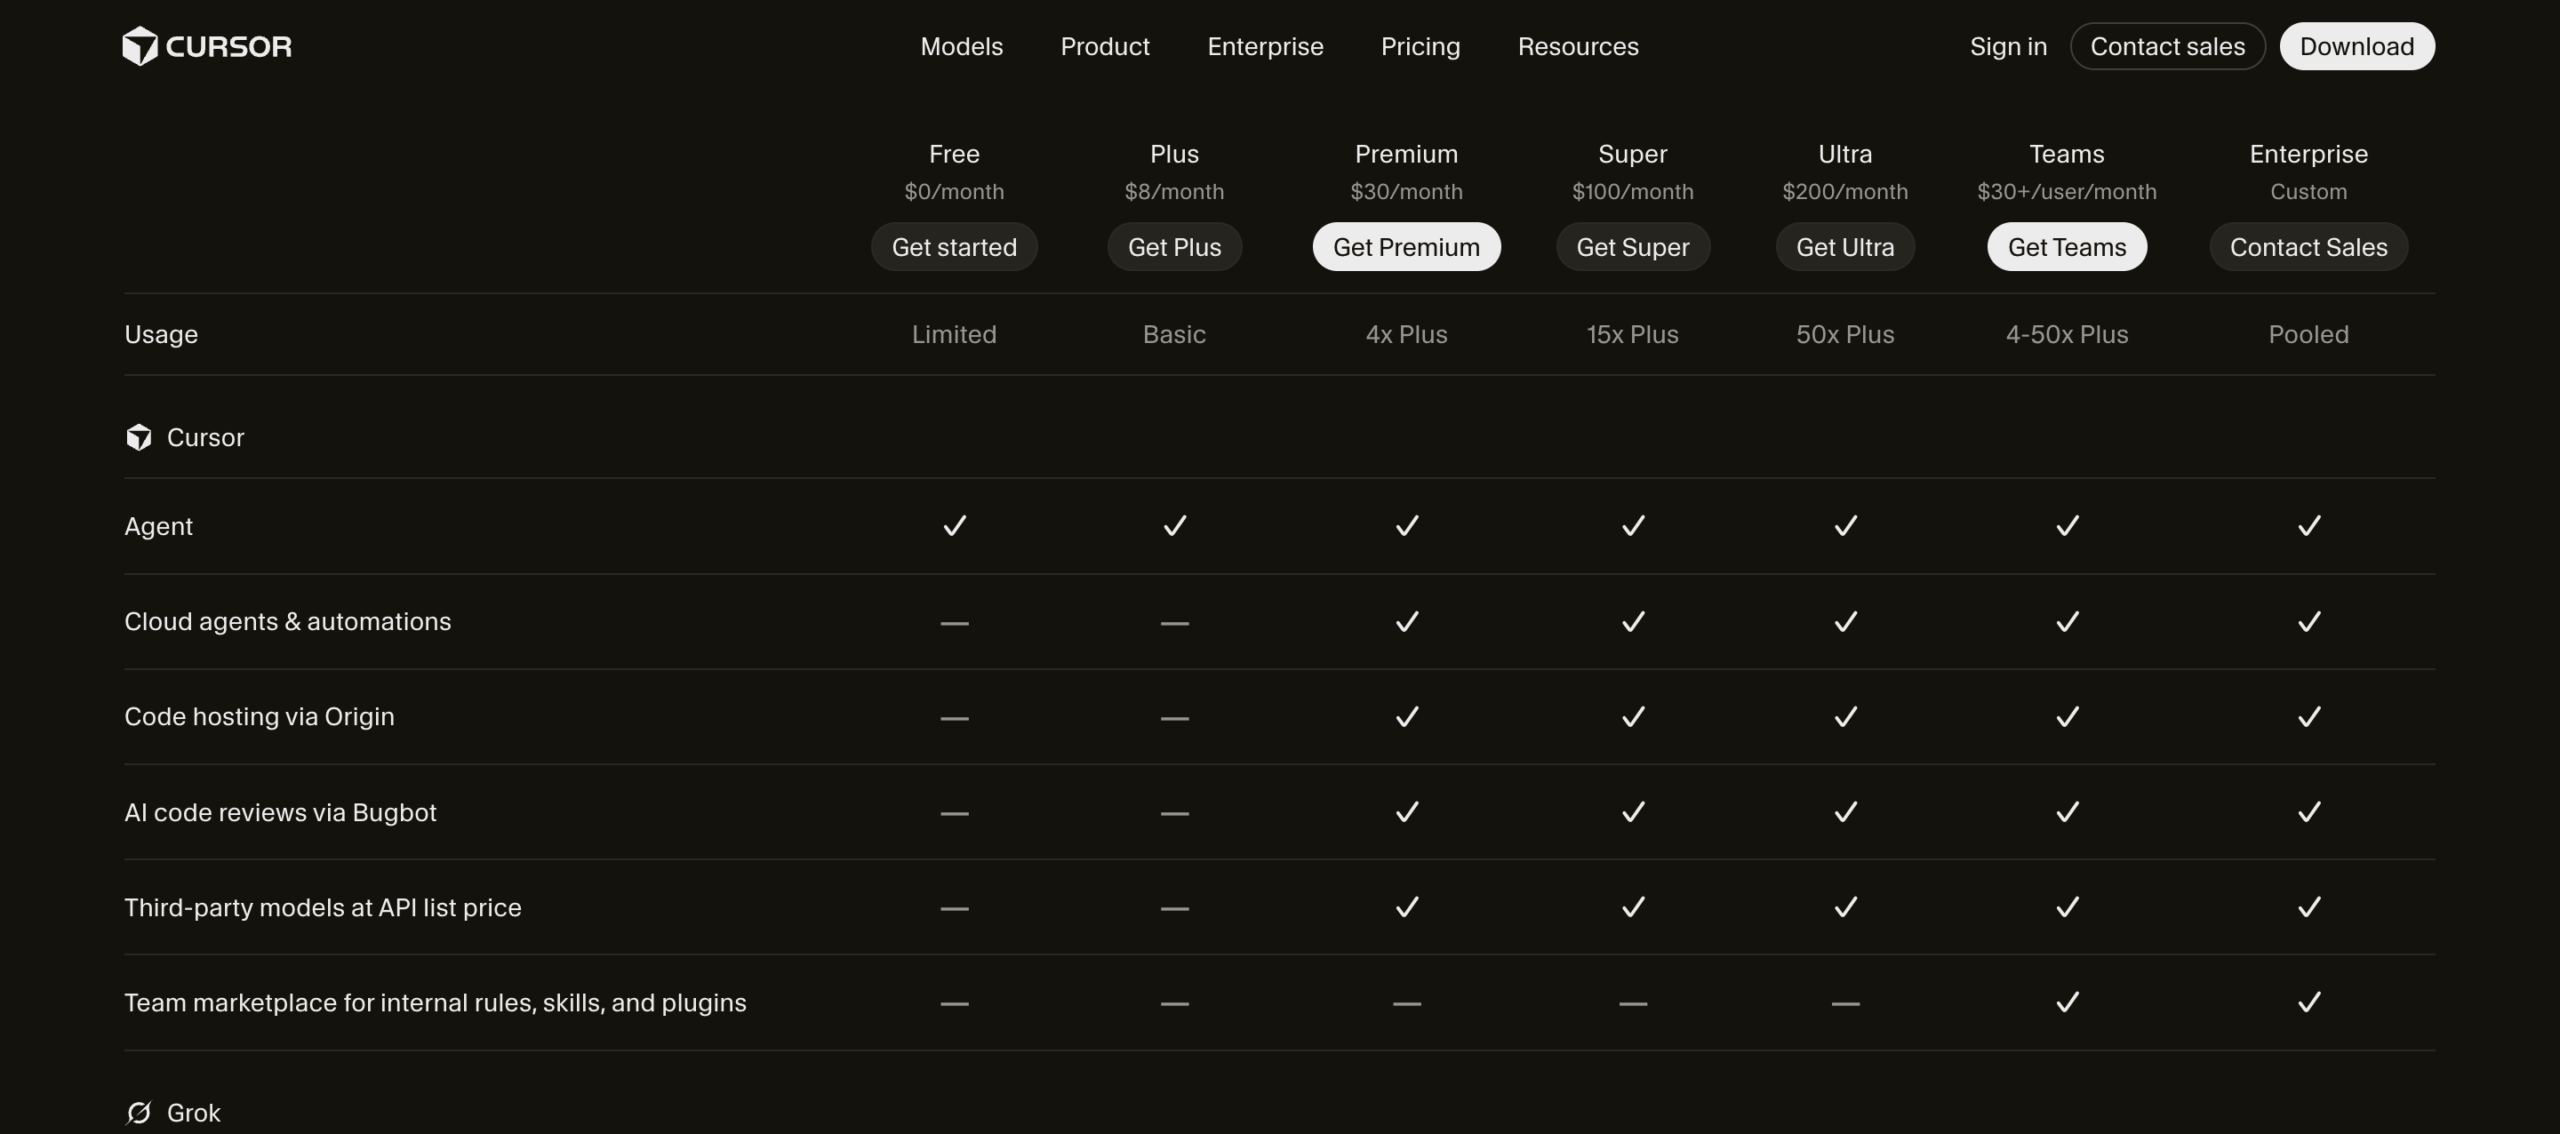Click the 'Usage' row label
The width and height of the screenshot is (2560, 1134).
(161, 334)
